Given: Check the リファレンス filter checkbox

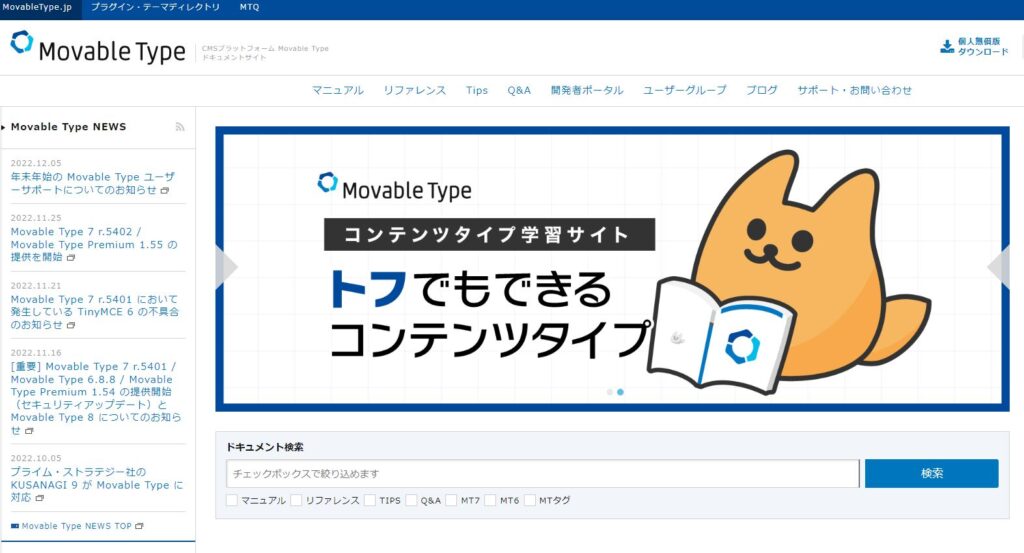Looking at the screenshot, I should [x=296, y=500].
